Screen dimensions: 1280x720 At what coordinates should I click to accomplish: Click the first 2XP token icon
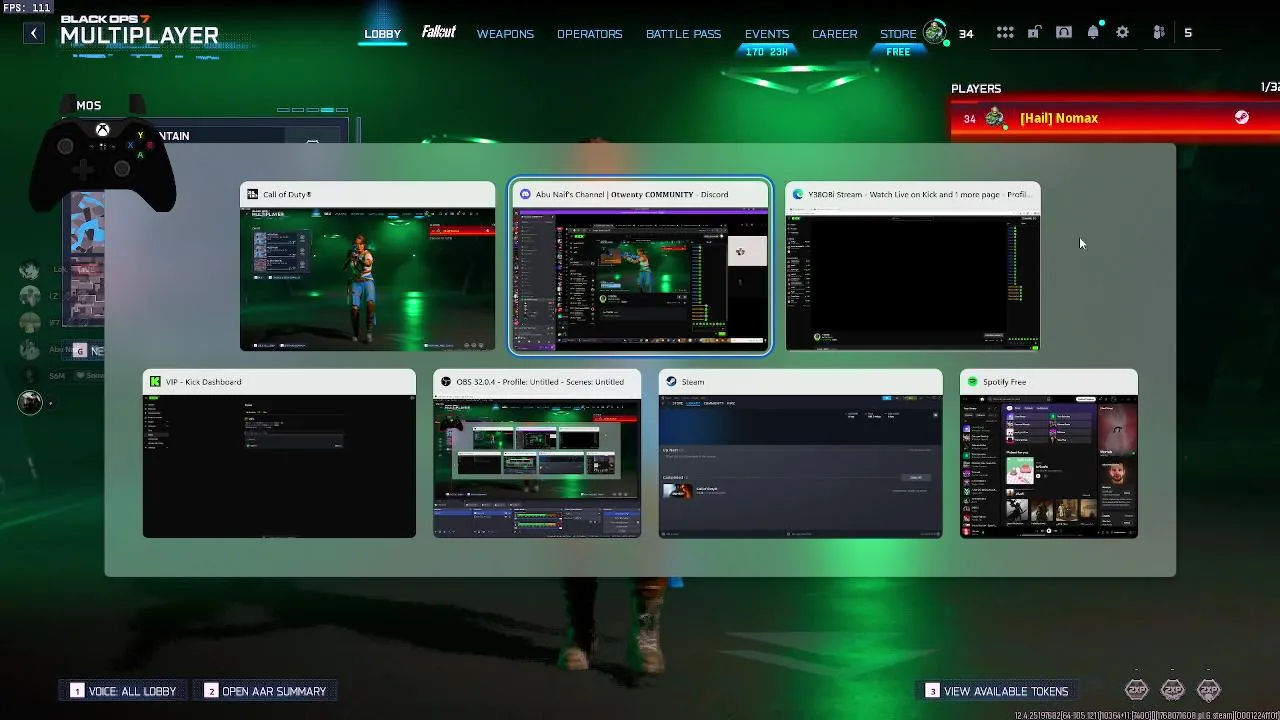click(x=1137, y=689)
